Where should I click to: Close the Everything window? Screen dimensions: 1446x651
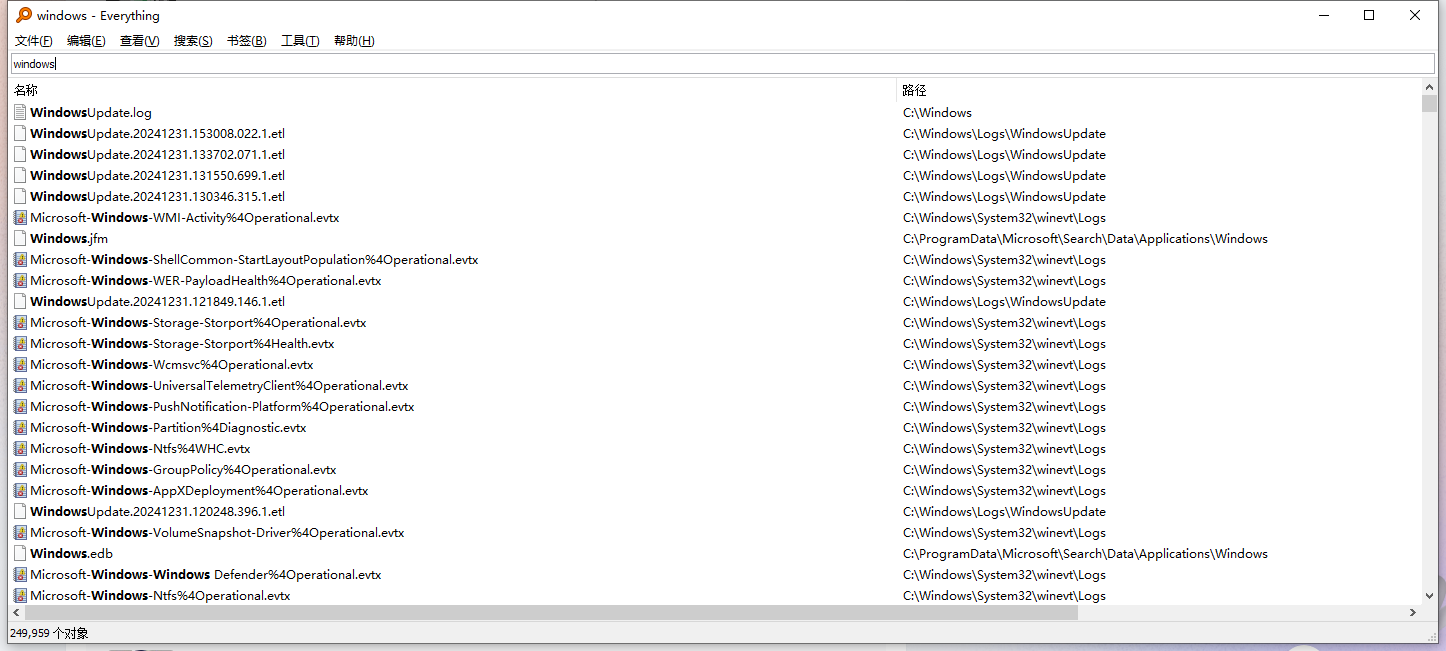coord(1416,15)
